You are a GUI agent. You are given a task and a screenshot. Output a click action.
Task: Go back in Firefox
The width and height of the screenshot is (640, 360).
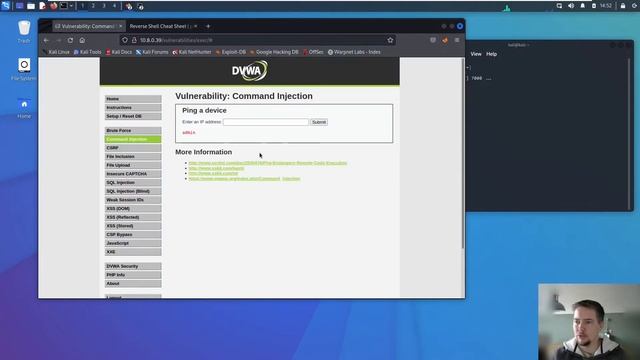(x=46, y=40)
